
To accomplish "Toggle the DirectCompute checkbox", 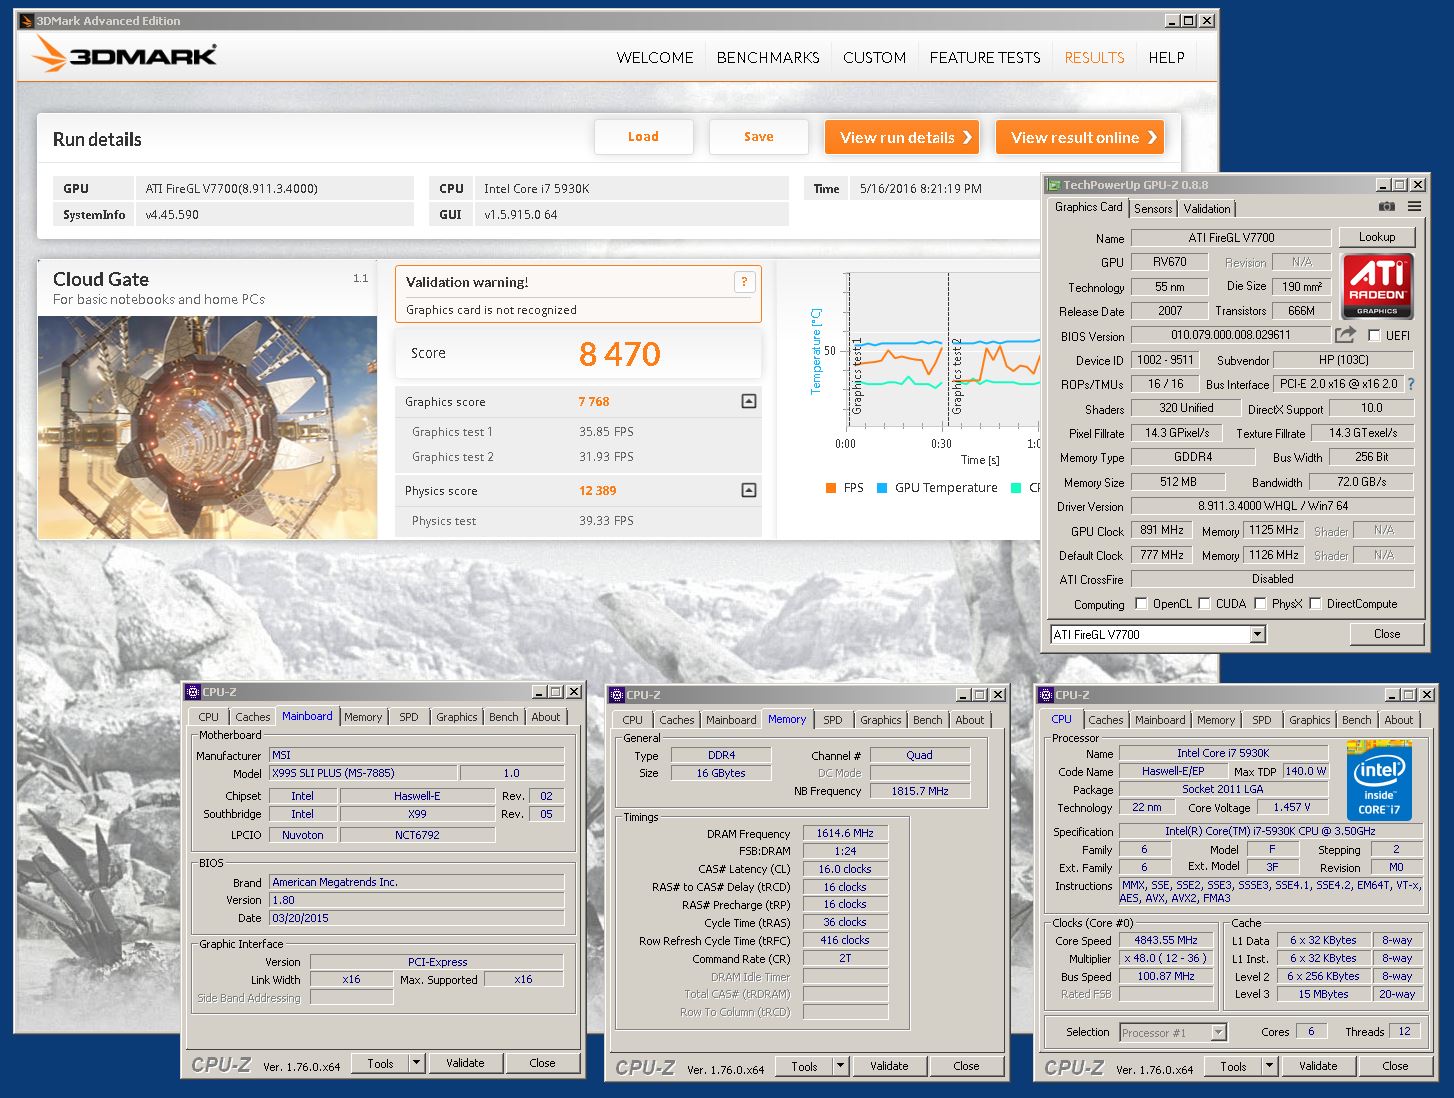I will [1315, 604].
